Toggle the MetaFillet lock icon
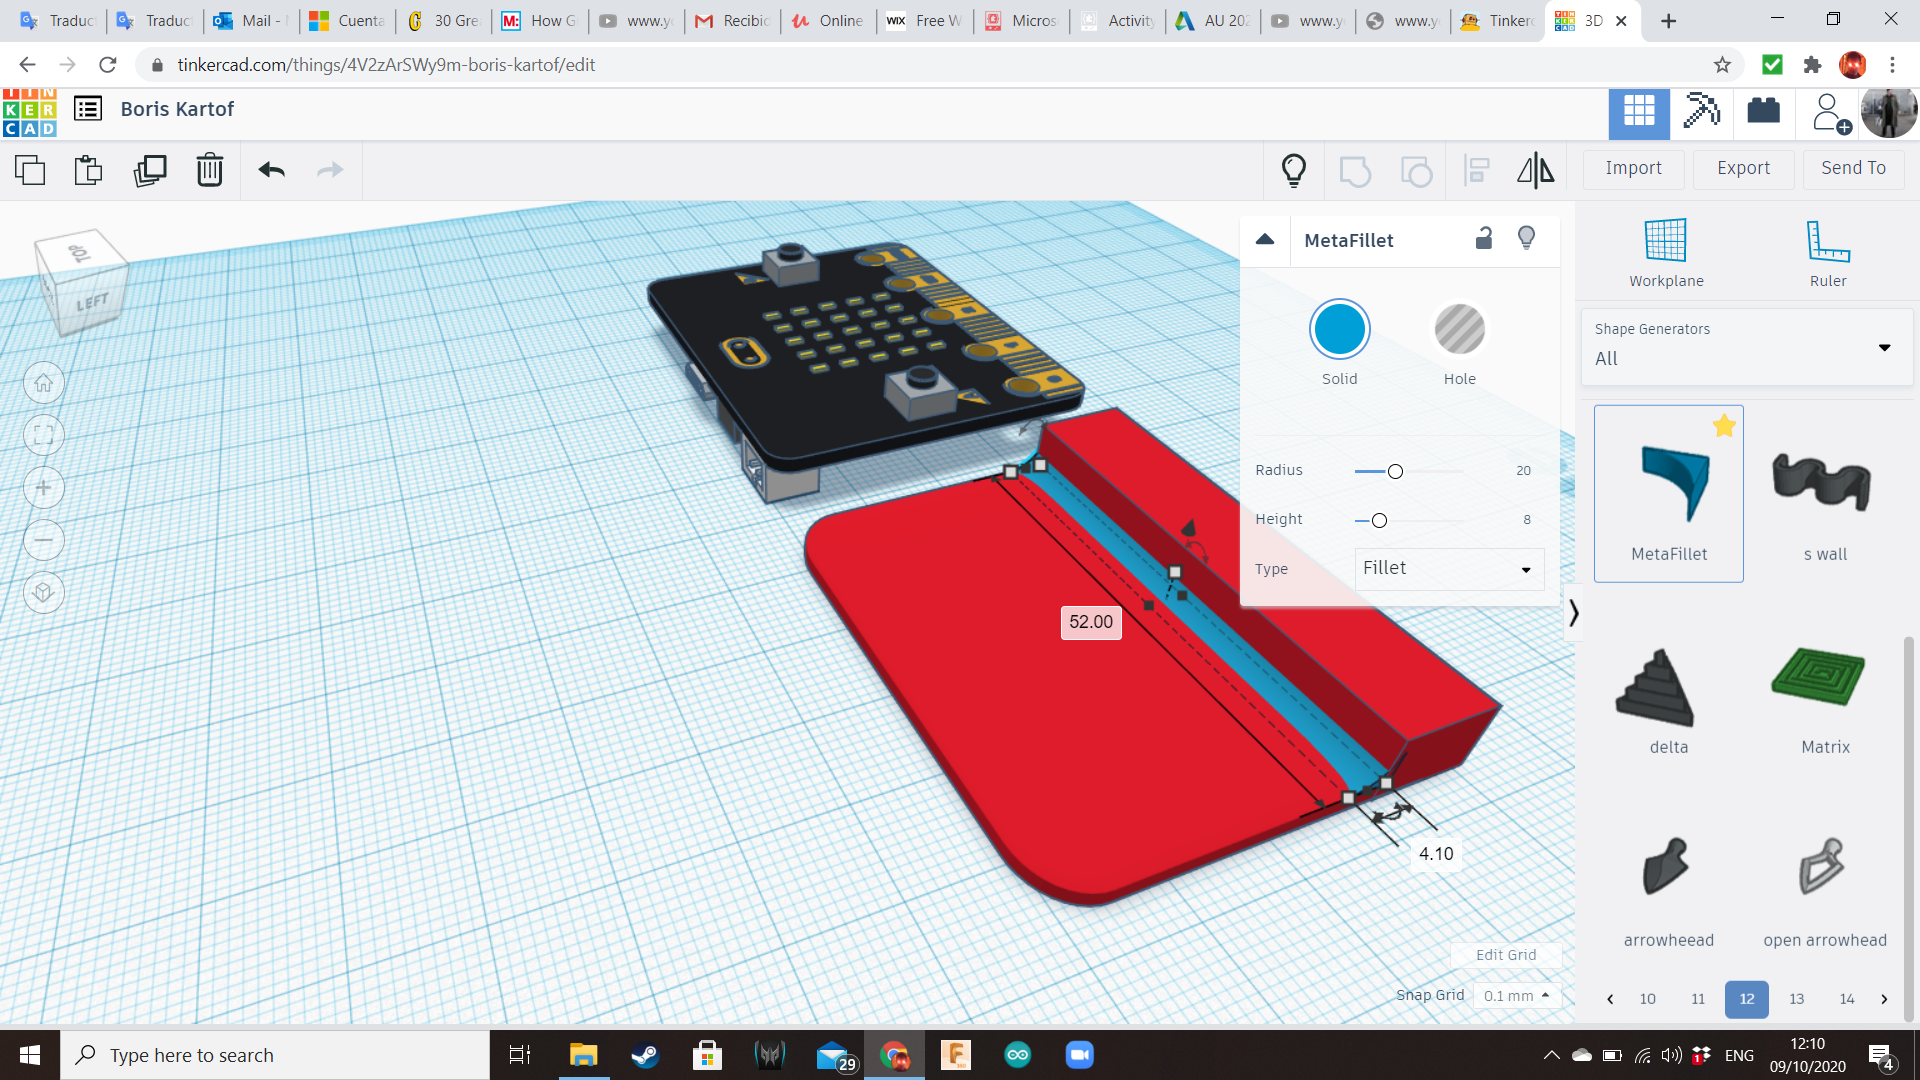This screenshot has width=1920, height=1080. tap(1484, 238)
